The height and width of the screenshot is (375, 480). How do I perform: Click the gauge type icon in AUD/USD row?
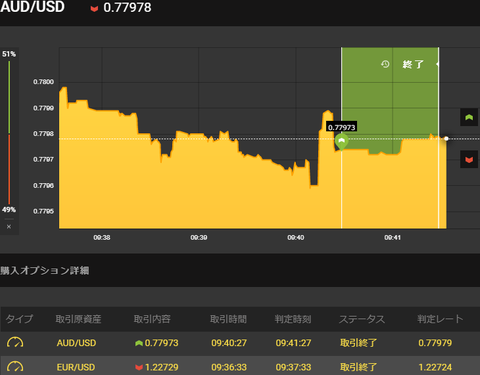click(15, 342)
